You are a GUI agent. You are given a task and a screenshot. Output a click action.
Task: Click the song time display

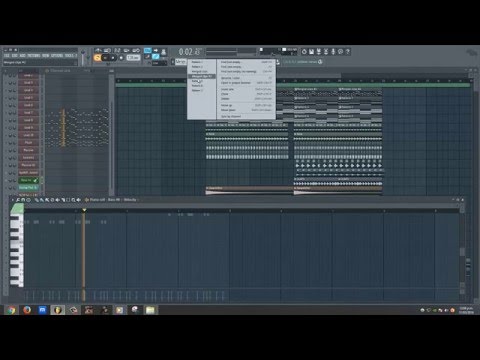[190, 52]
